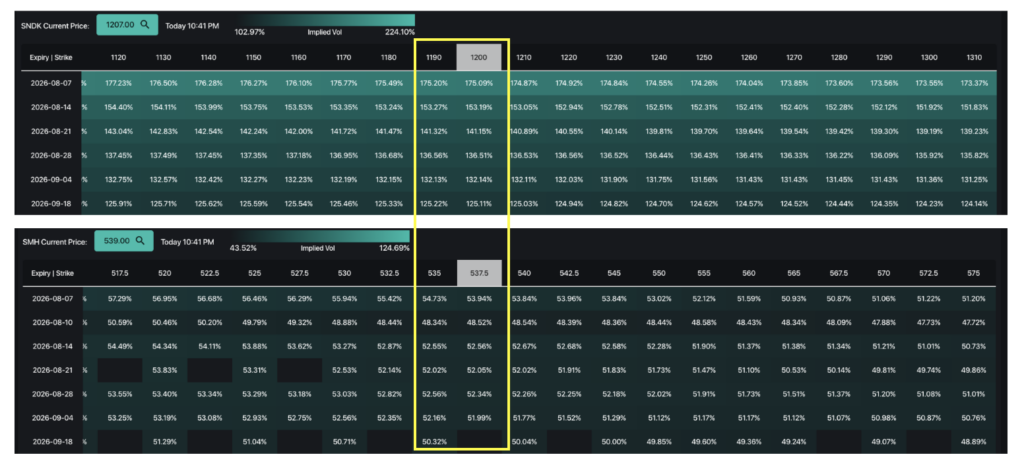Click the SMH Implied Vol gradient bar
1024x467 pixels.
(x=320, y=236)
